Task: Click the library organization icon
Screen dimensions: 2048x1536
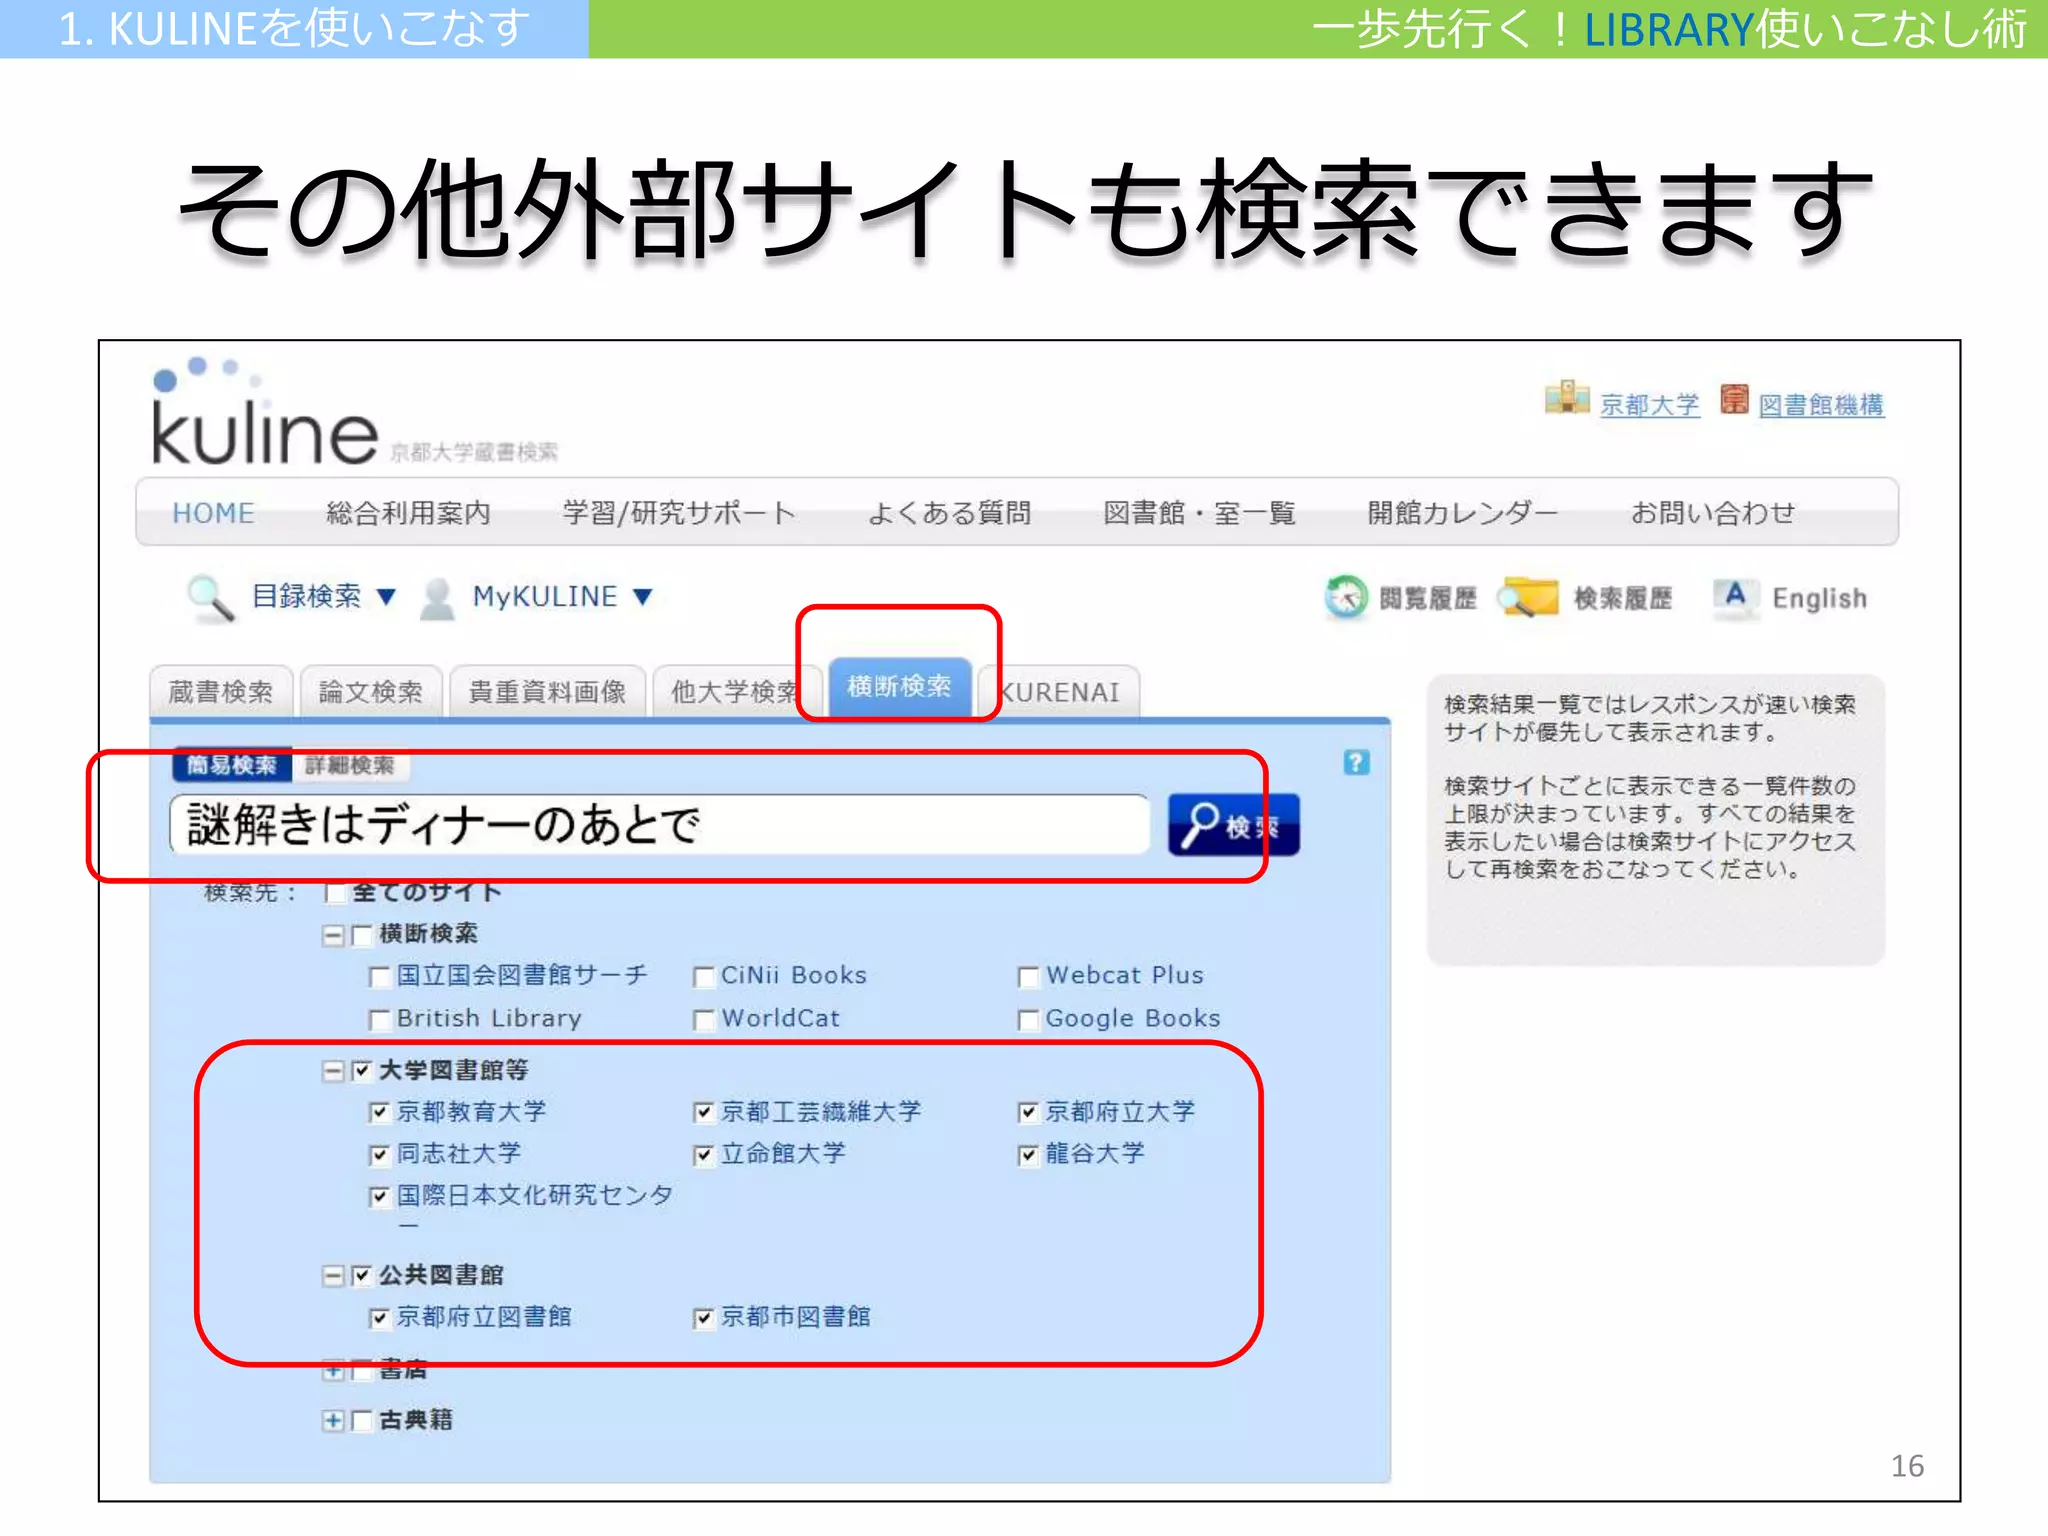Action: click(1734, 399)
